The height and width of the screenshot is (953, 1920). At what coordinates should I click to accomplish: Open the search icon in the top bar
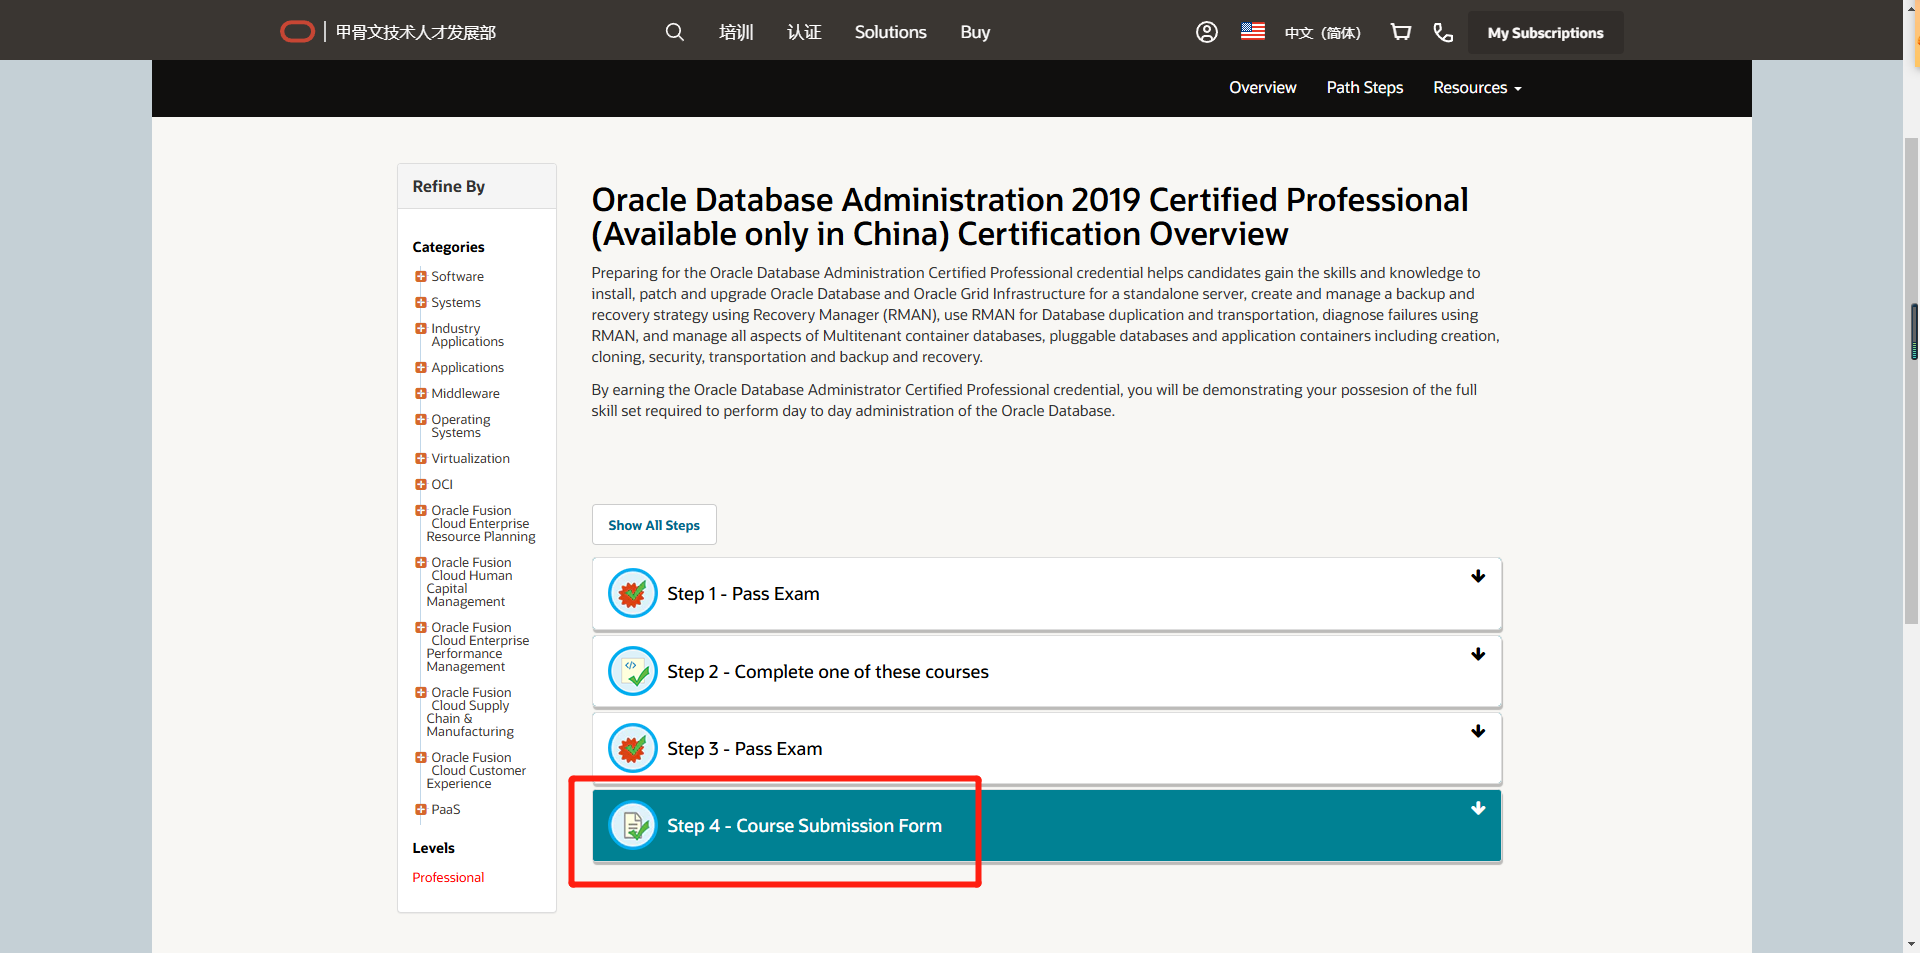[x=674, y=31]
